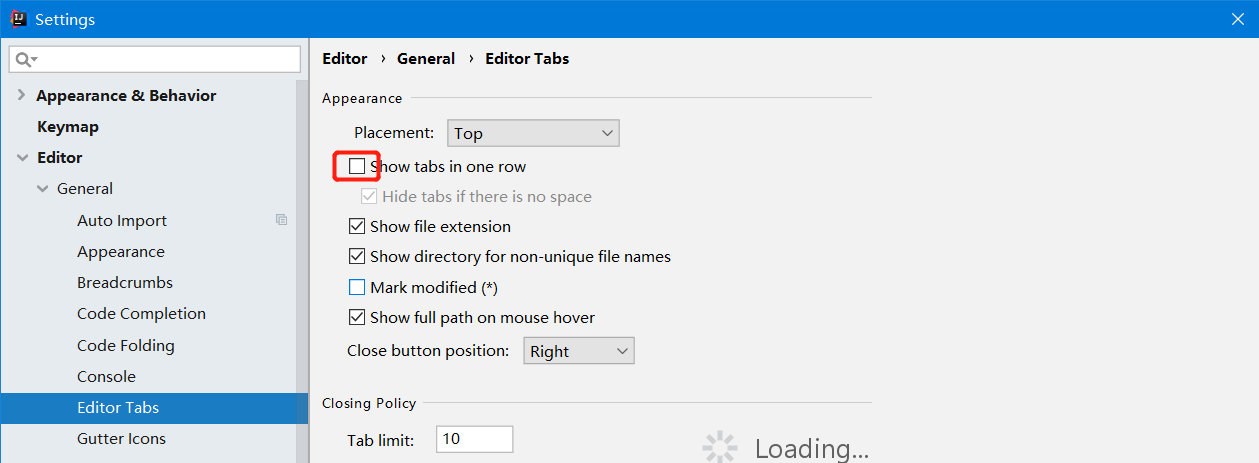Select Breadcrumbs in the sidebar
The height and width of the screenshot is (463, 1259).
[x=125, y=283]
